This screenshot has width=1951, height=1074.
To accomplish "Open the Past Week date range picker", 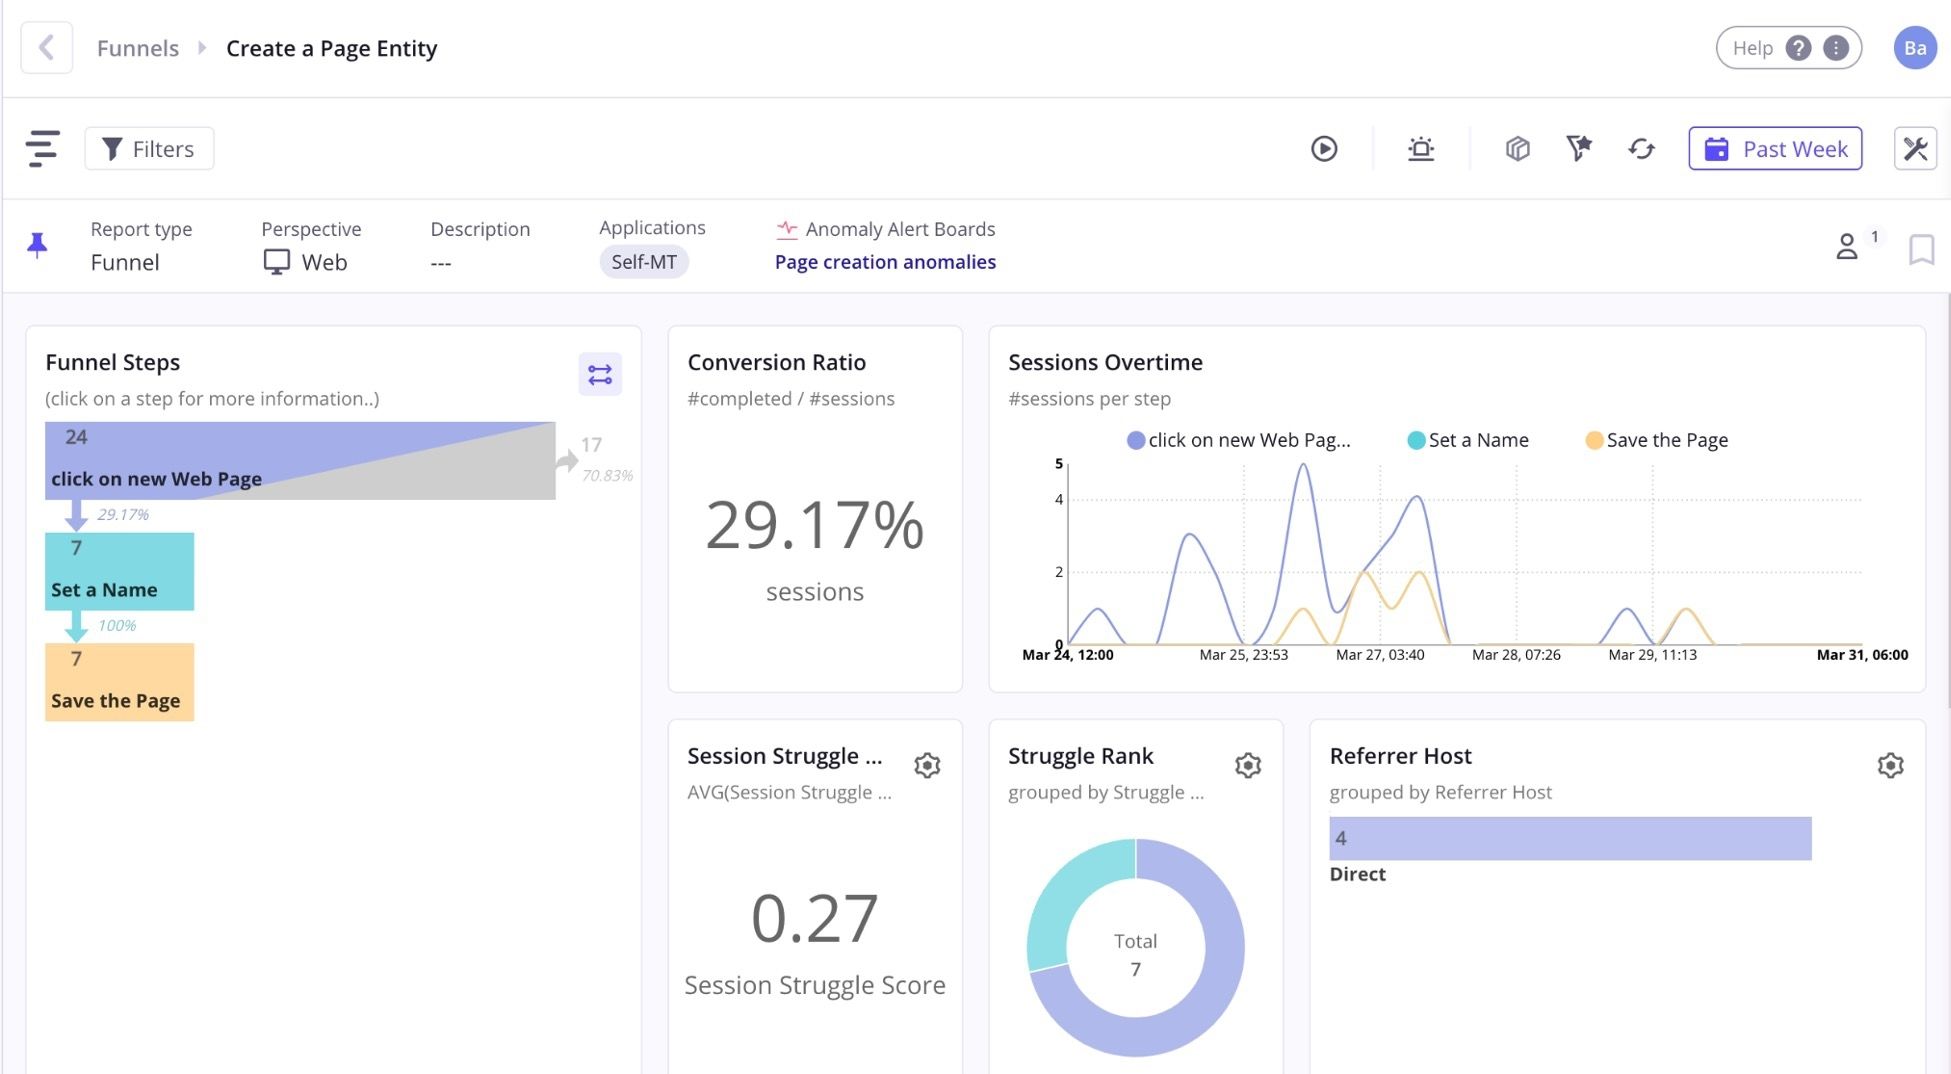I will (x=1775, y=149).
